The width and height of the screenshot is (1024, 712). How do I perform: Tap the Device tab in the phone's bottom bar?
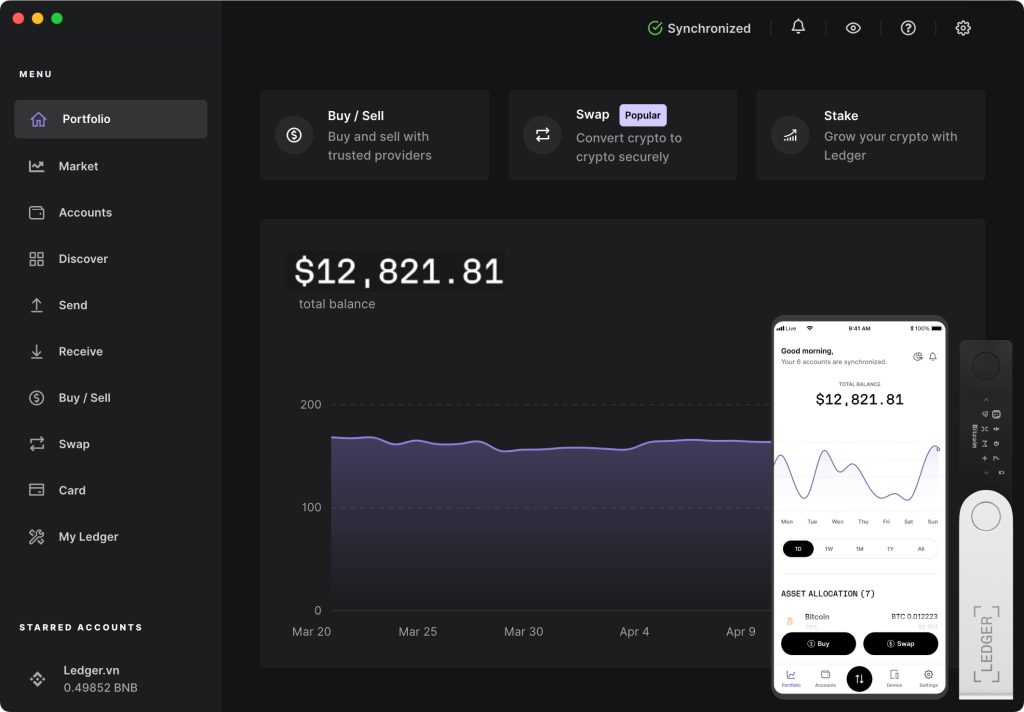point(894,679)
